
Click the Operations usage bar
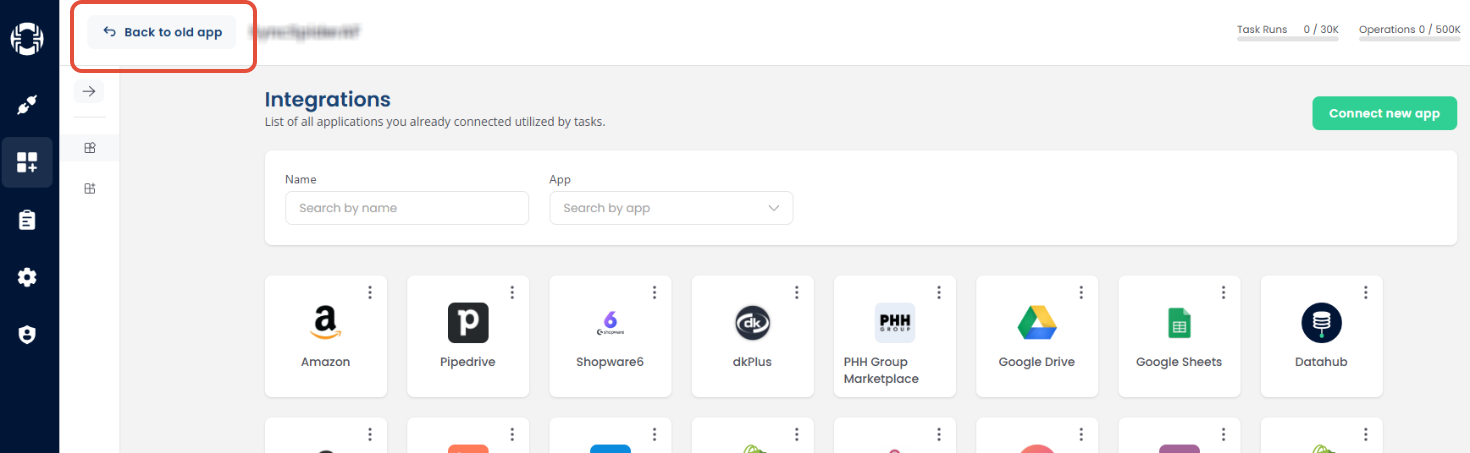click(x=1410, y=38)
